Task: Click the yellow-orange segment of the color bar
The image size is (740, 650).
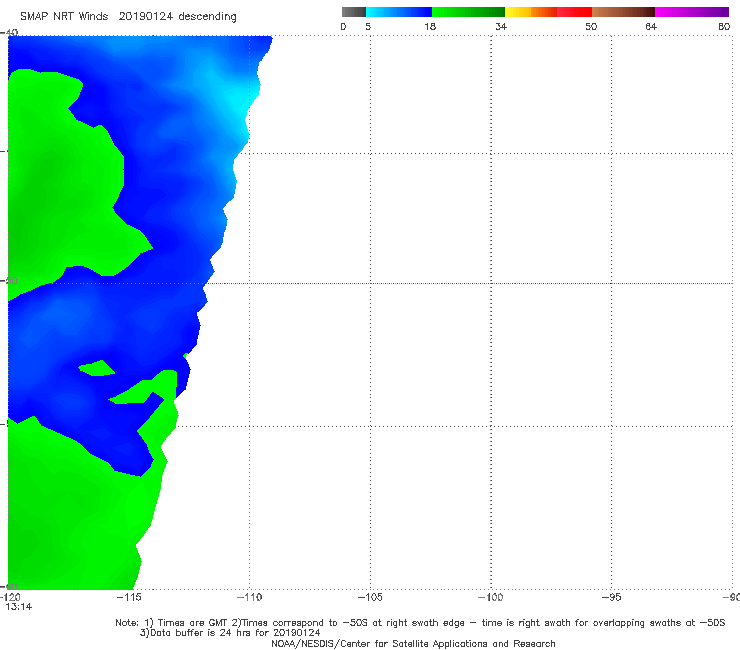Action: tap(530, 12)
